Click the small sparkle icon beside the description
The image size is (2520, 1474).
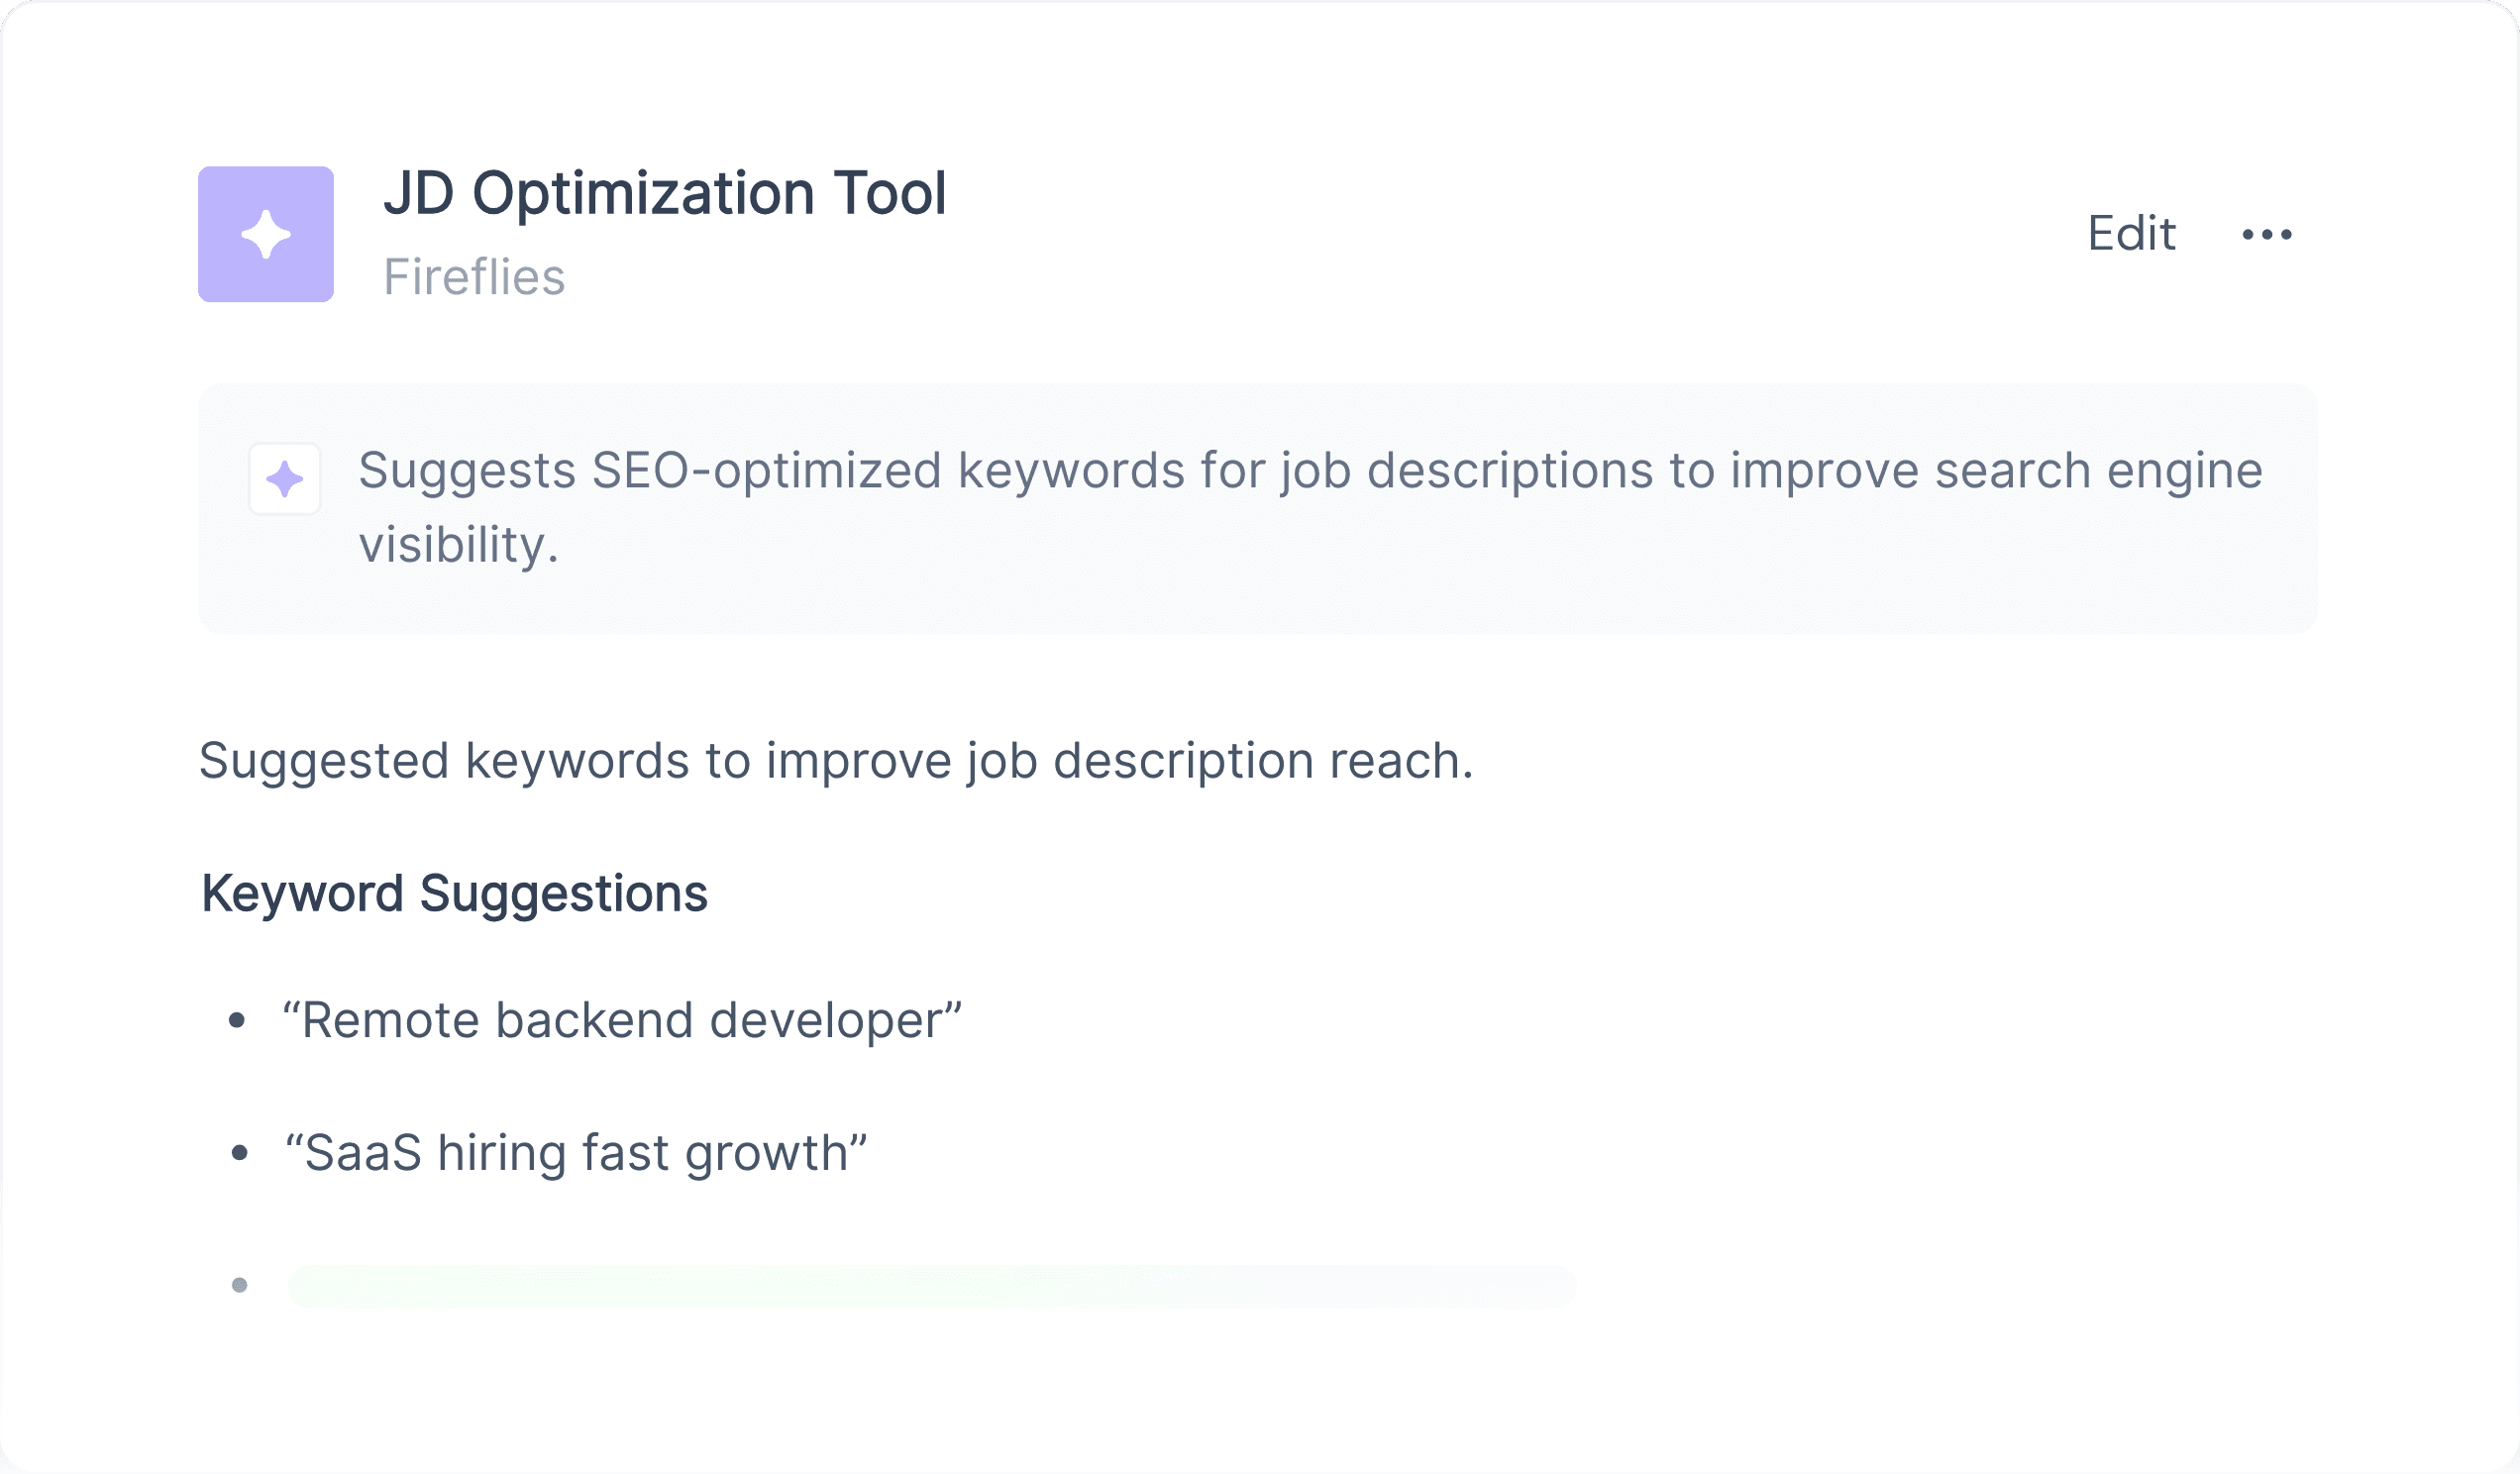point(285,479)
